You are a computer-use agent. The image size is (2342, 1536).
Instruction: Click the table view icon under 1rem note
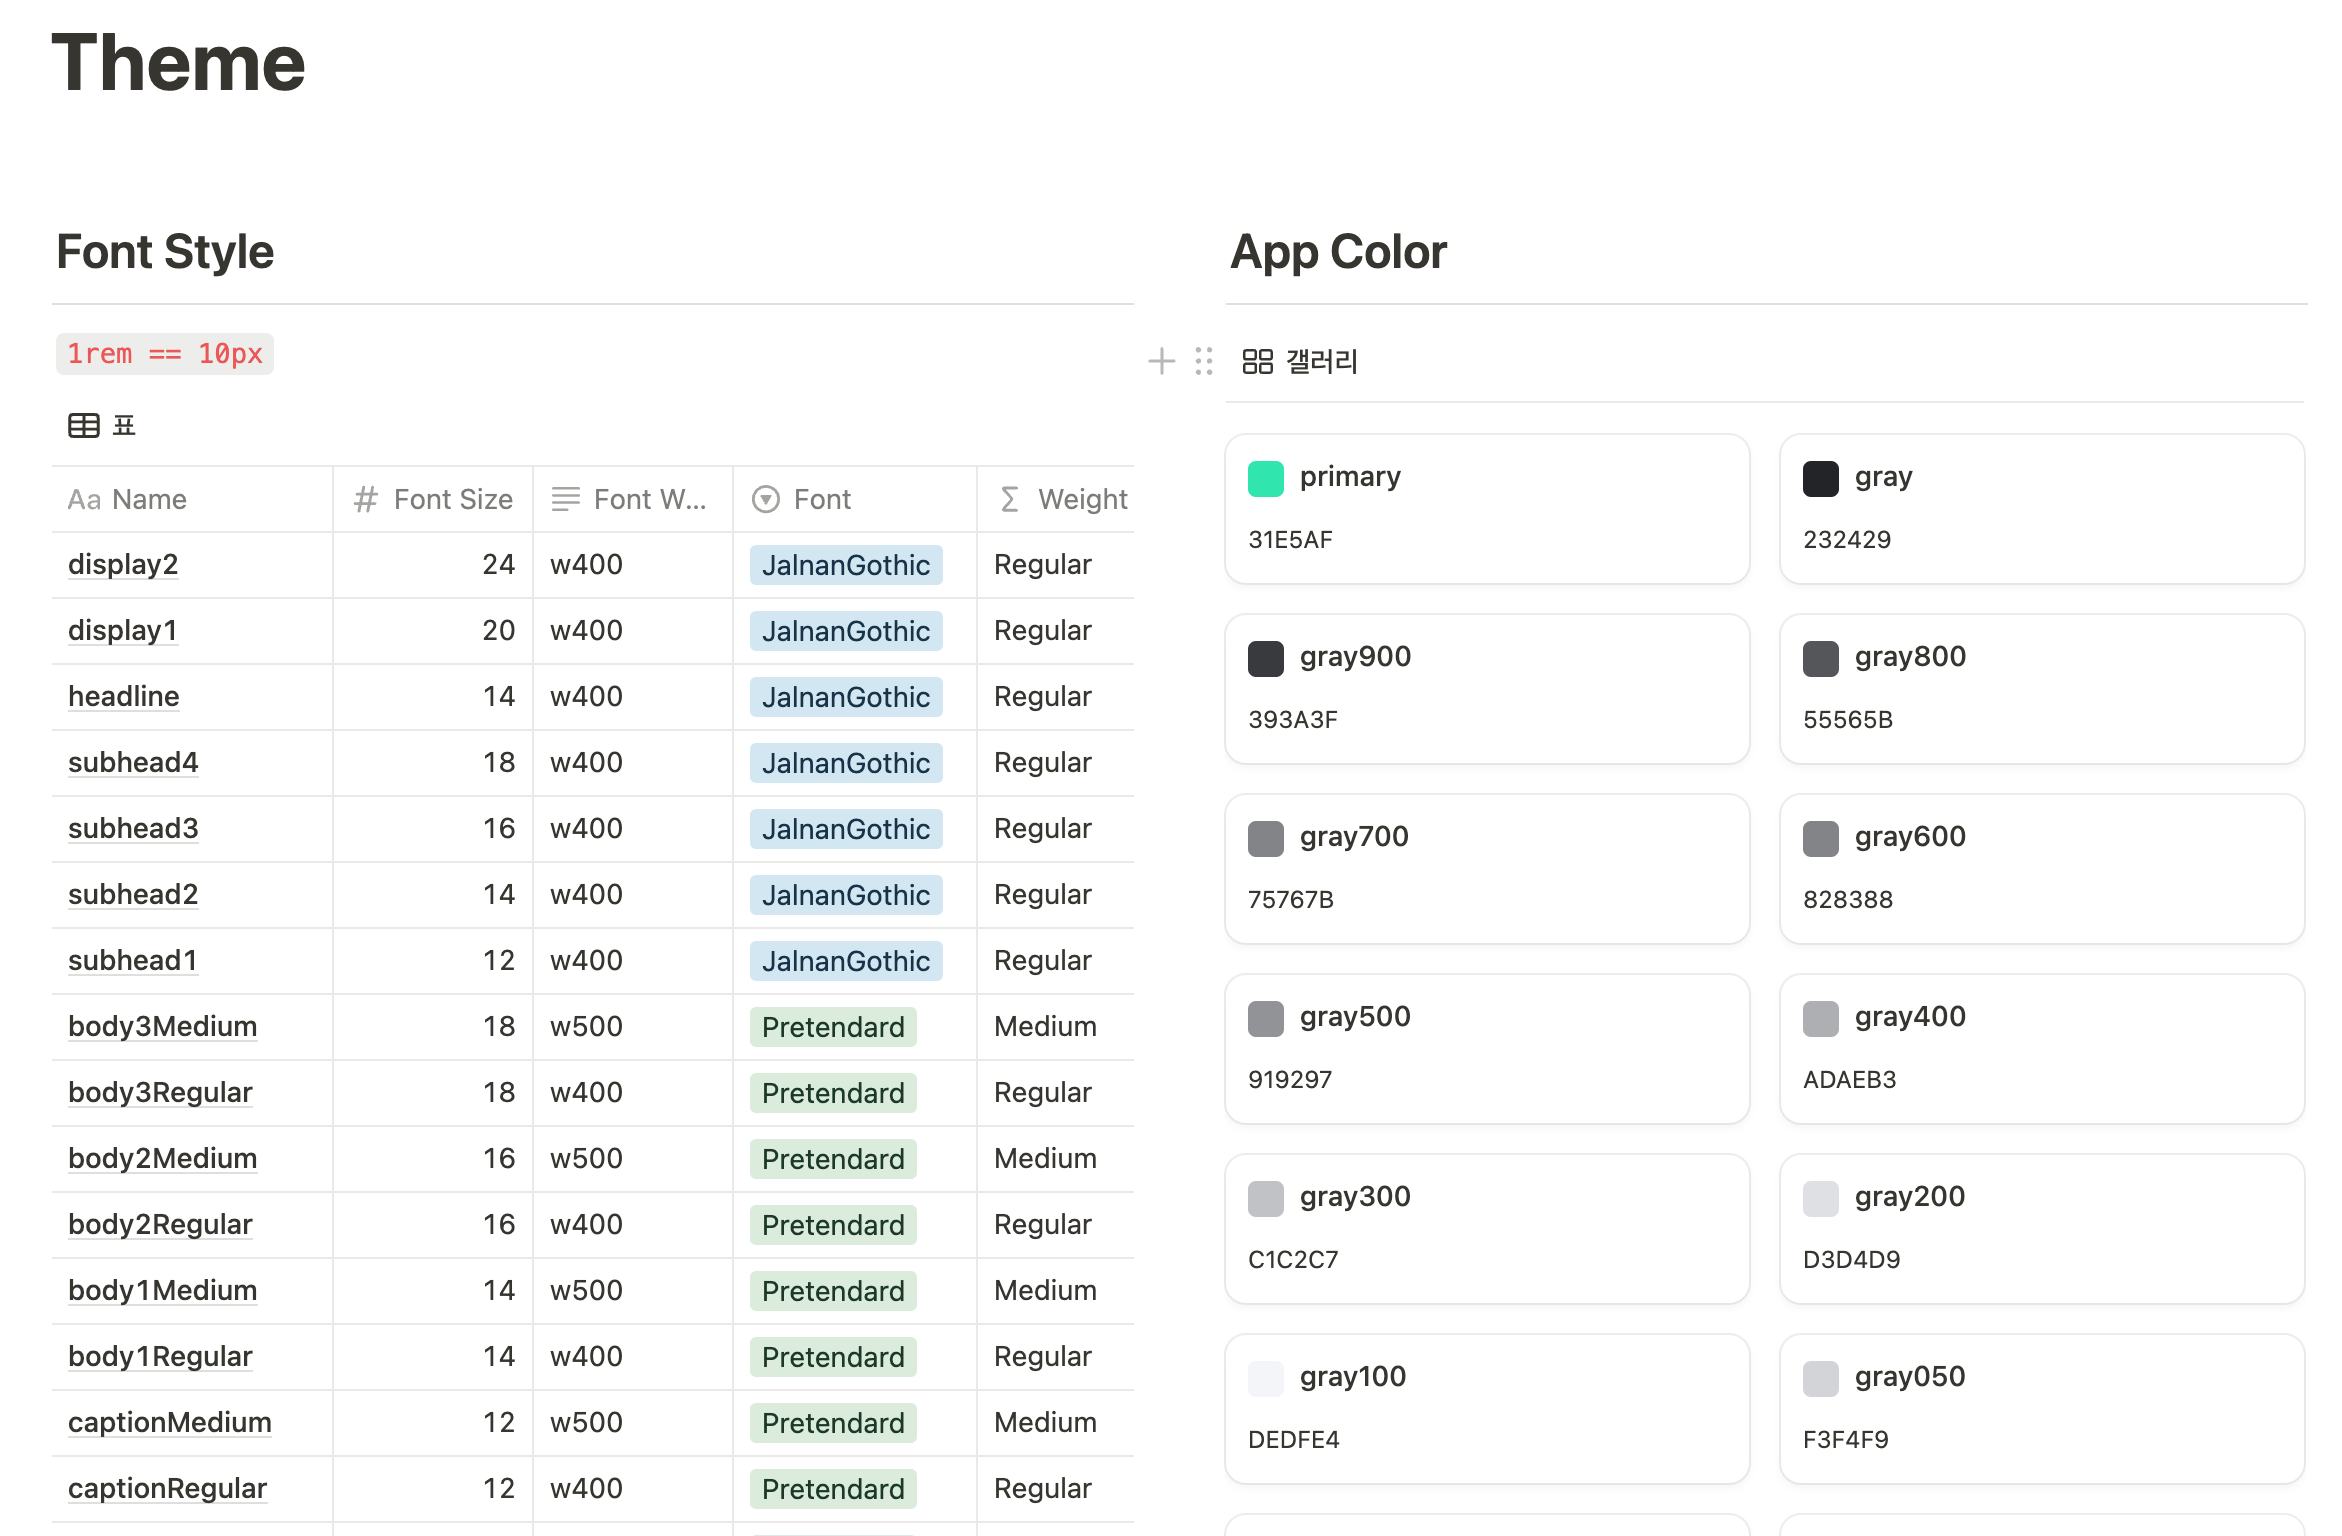point(84,426)
